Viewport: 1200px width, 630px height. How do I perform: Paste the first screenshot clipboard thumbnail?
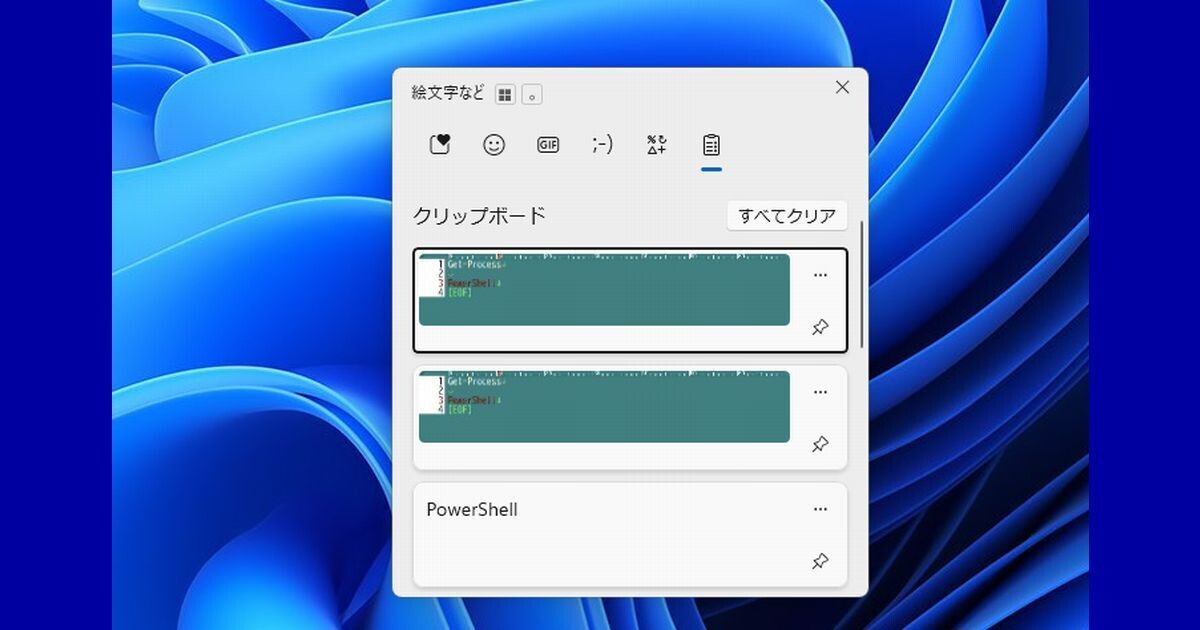604,290
